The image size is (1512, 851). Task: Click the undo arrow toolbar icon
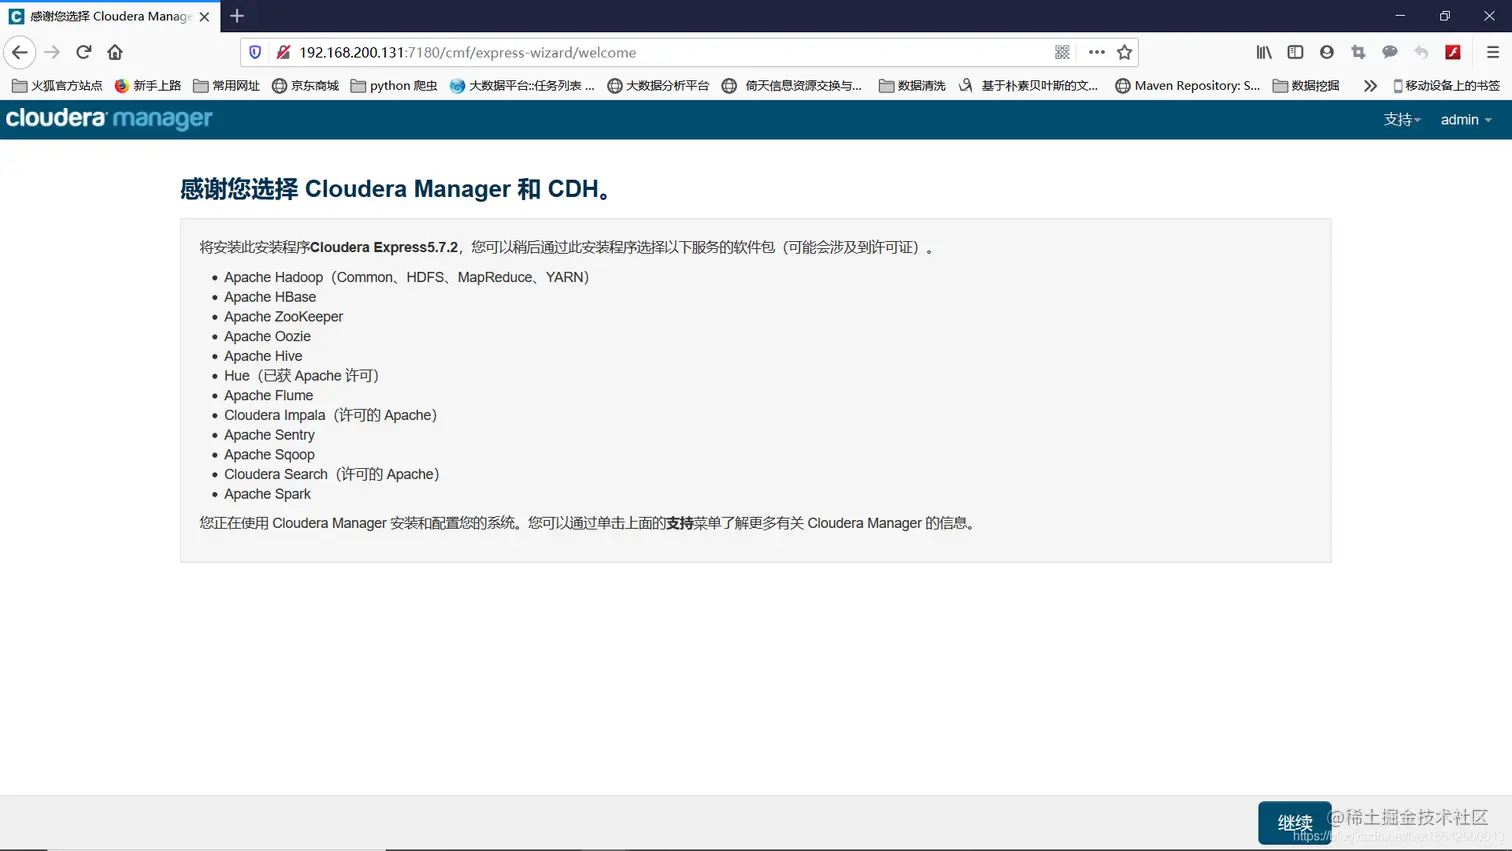pos(1421,52)
